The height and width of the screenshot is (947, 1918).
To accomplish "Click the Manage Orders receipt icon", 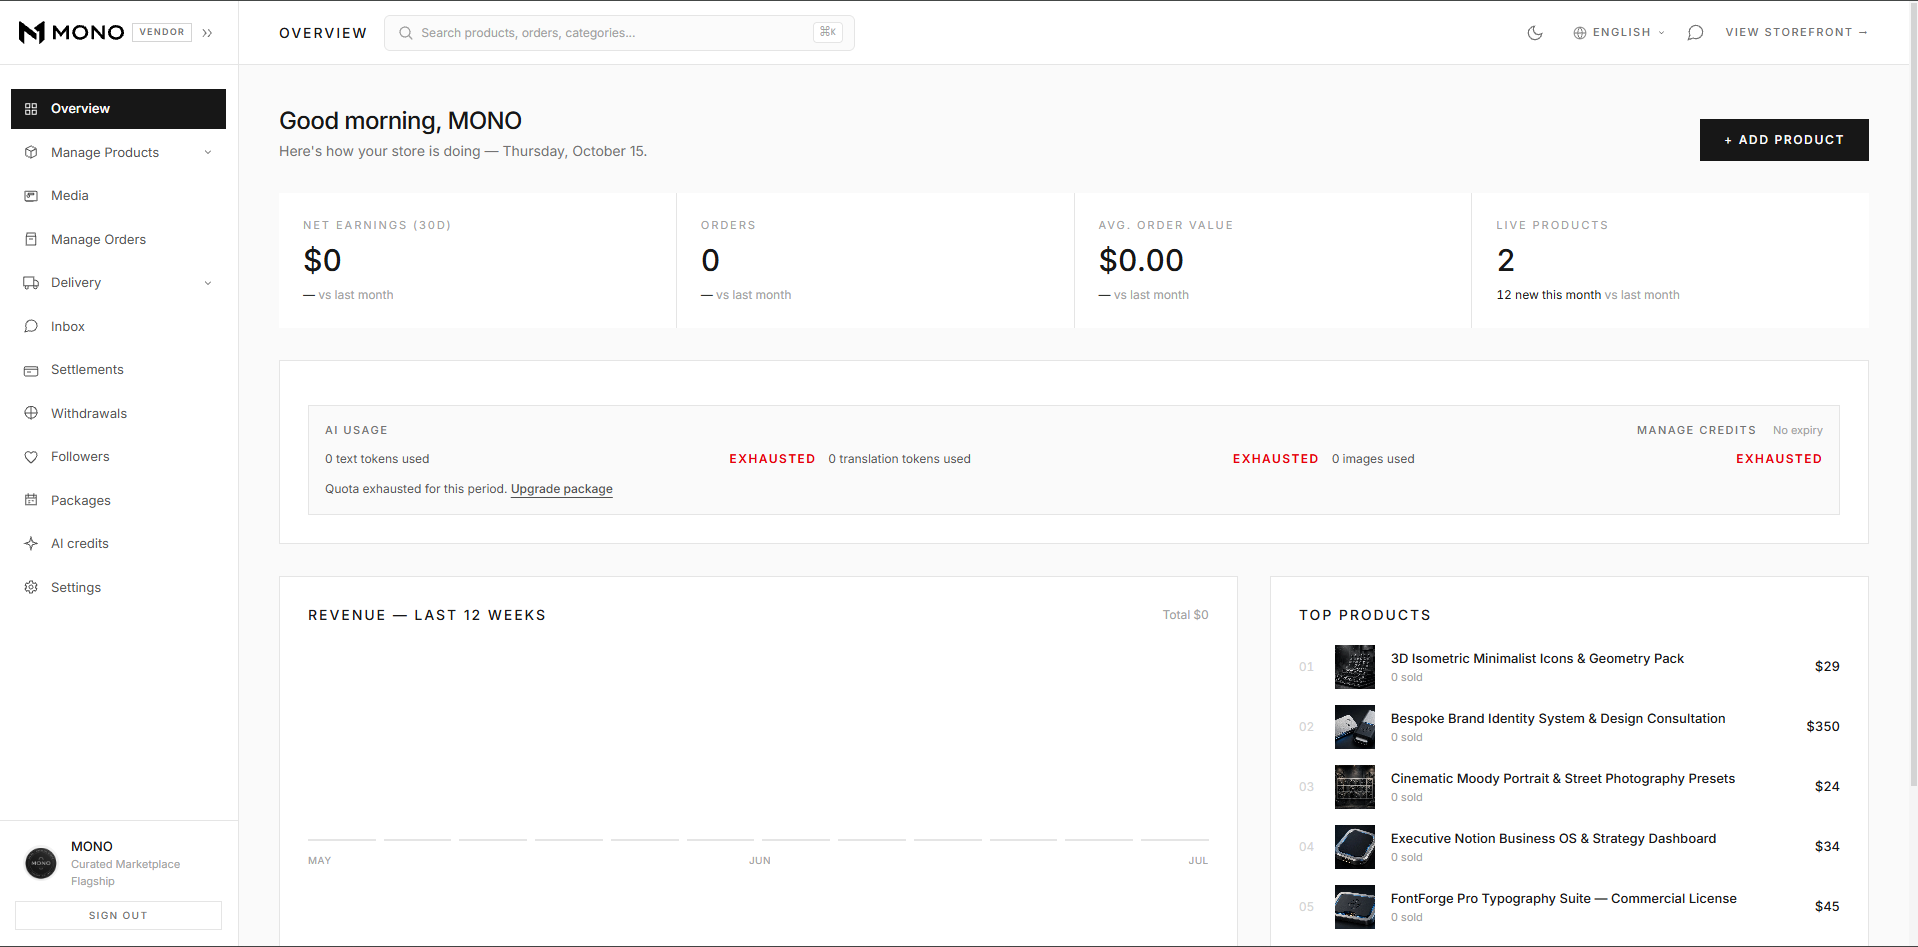I will [x=31, y=240].
